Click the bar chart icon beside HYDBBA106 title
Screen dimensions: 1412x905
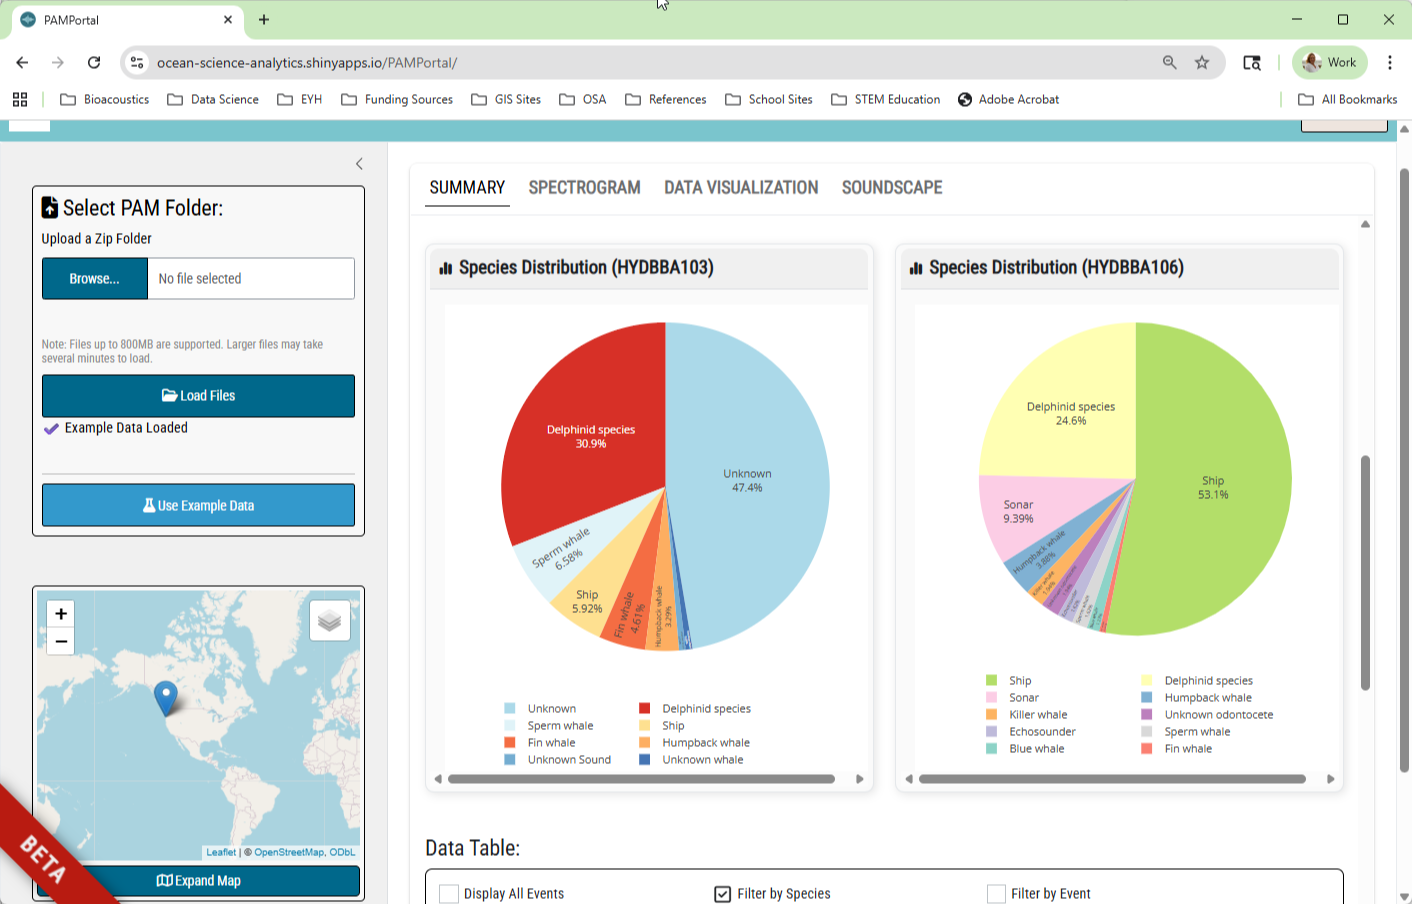point(916,268)
